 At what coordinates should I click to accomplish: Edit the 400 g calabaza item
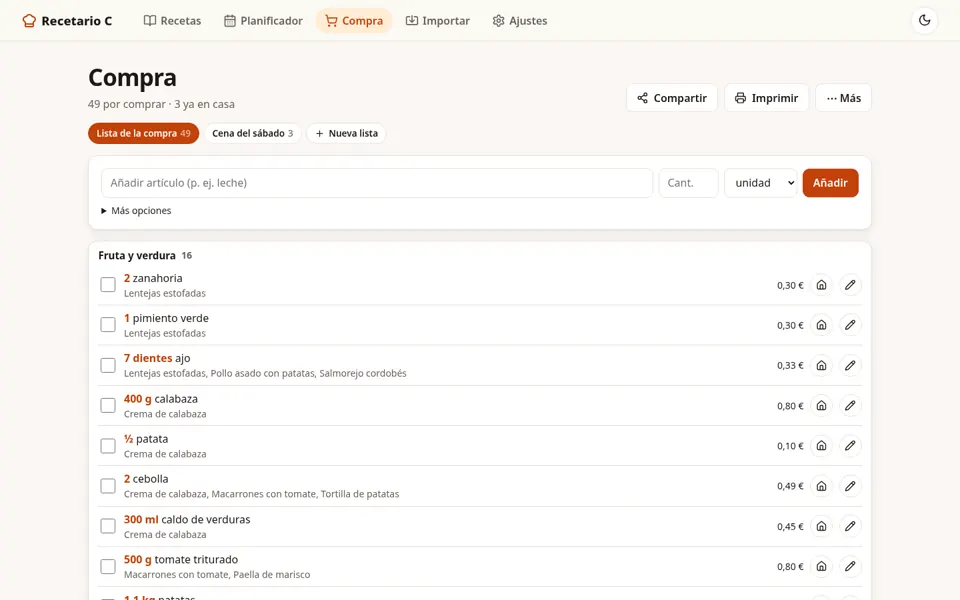click(850, 405)
